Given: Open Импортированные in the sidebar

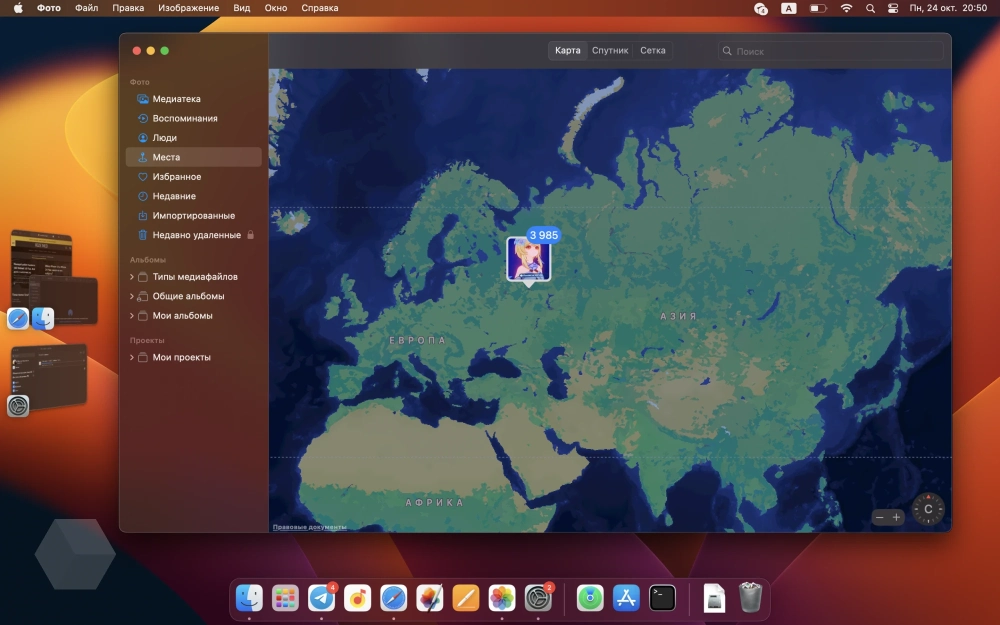Looking at the screenshot, I should tap(193, 215).
